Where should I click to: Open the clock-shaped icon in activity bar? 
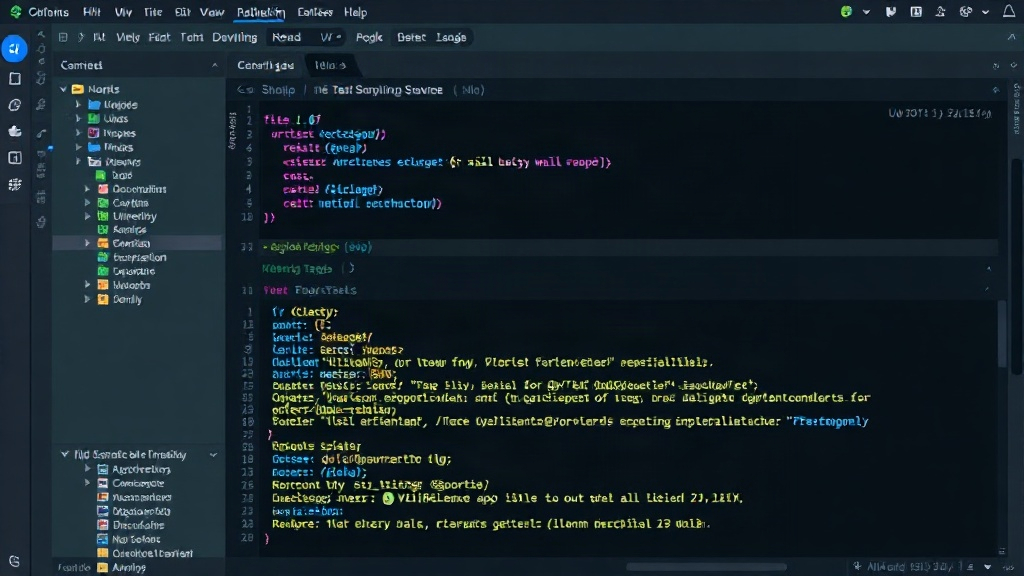pos(14,105)
